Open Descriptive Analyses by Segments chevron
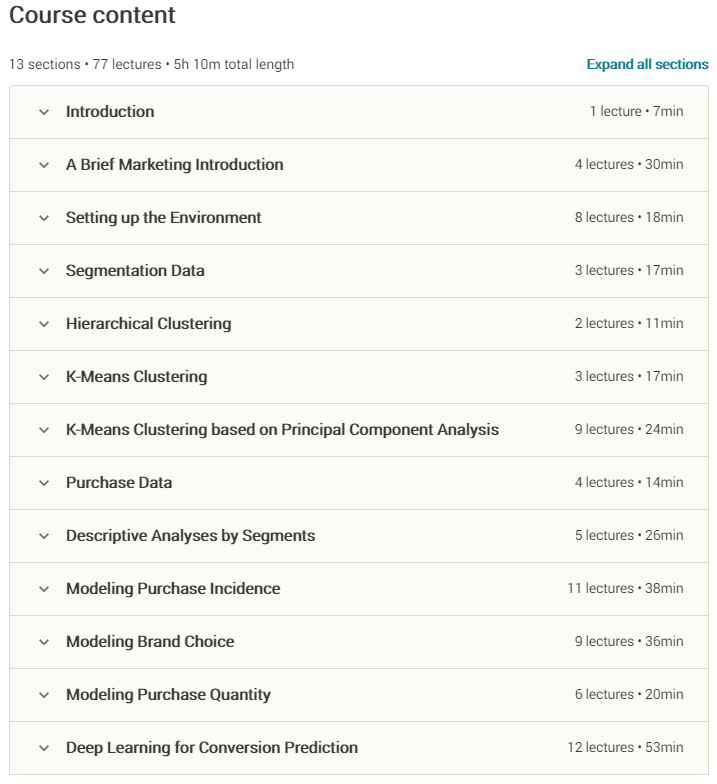The width and height of the screenshot is (717, 784). (44, 536)
